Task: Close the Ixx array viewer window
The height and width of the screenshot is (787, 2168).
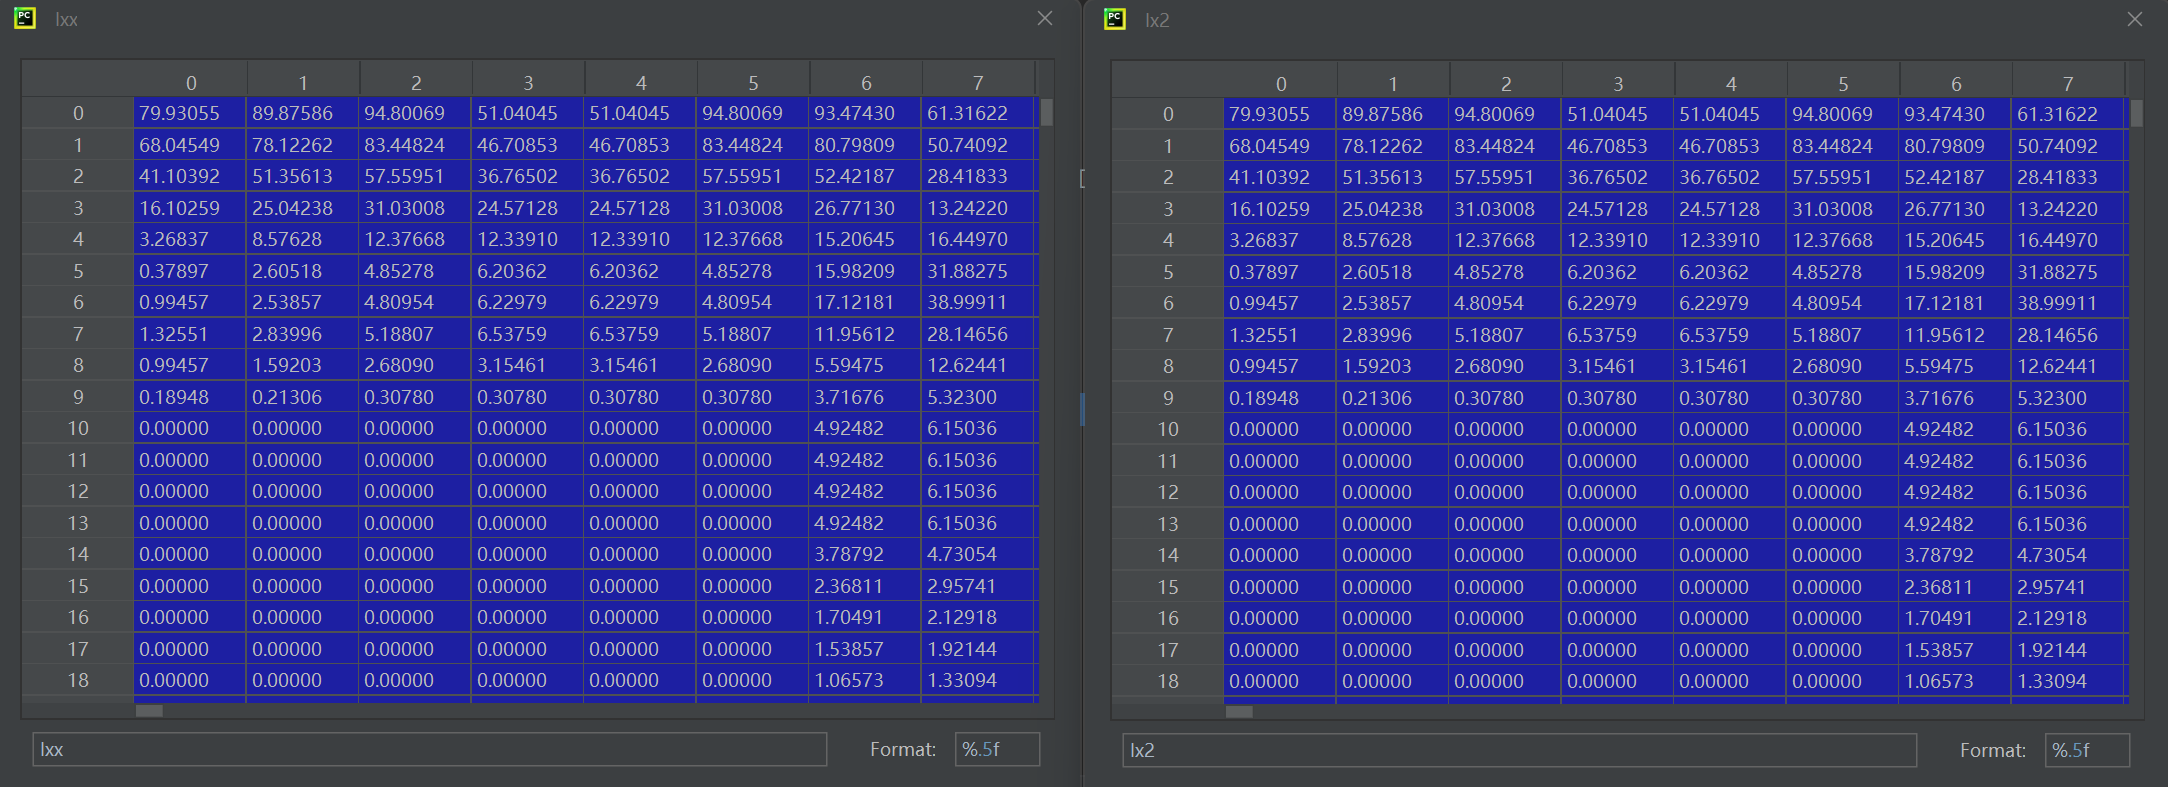Action: pos(1045,18)
